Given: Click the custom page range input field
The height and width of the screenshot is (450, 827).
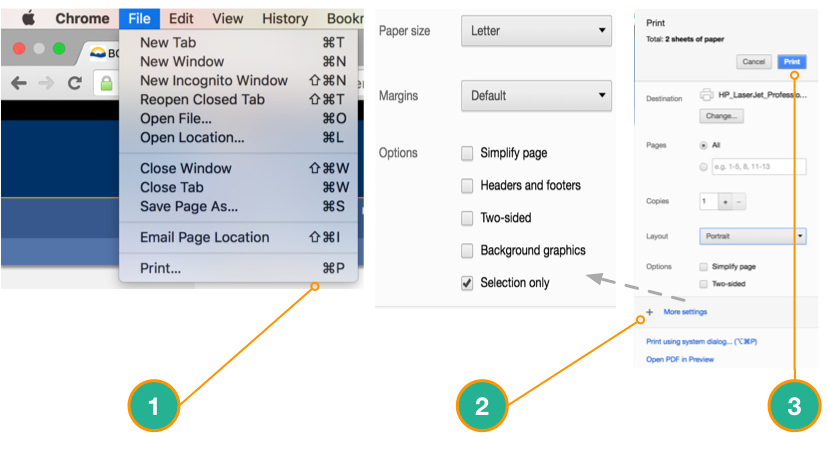Looking at the screenshot, I should (x=757, y=167).
